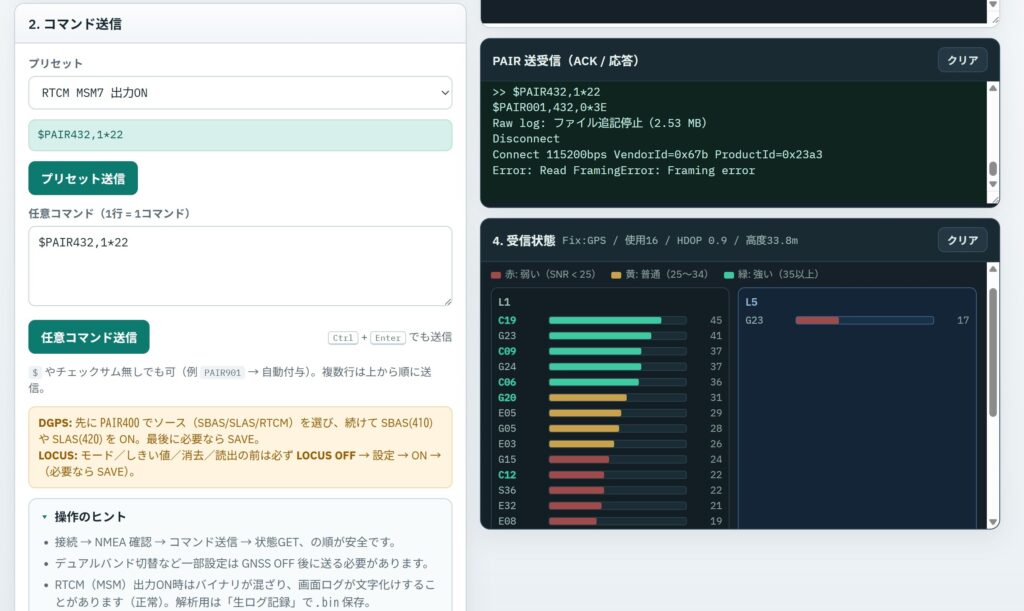Click satellite label "E03"
The height and width of the screenshot is (611, 1024).
click(x=507, y=444)
